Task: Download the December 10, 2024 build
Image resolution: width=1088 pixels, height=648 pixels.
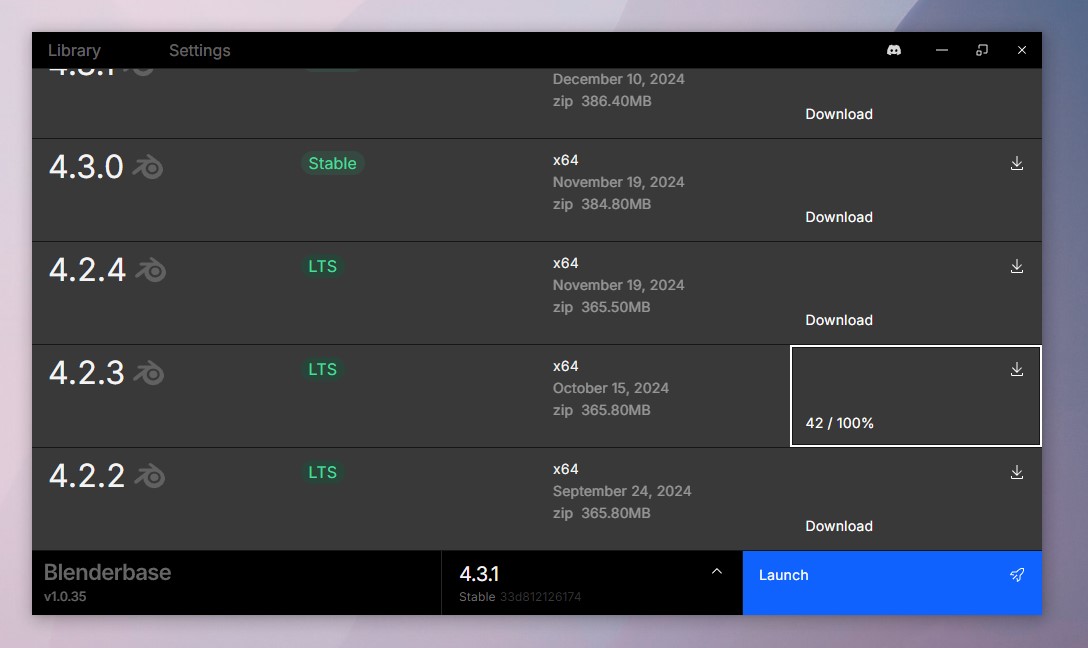Action: tap(839, 114)
